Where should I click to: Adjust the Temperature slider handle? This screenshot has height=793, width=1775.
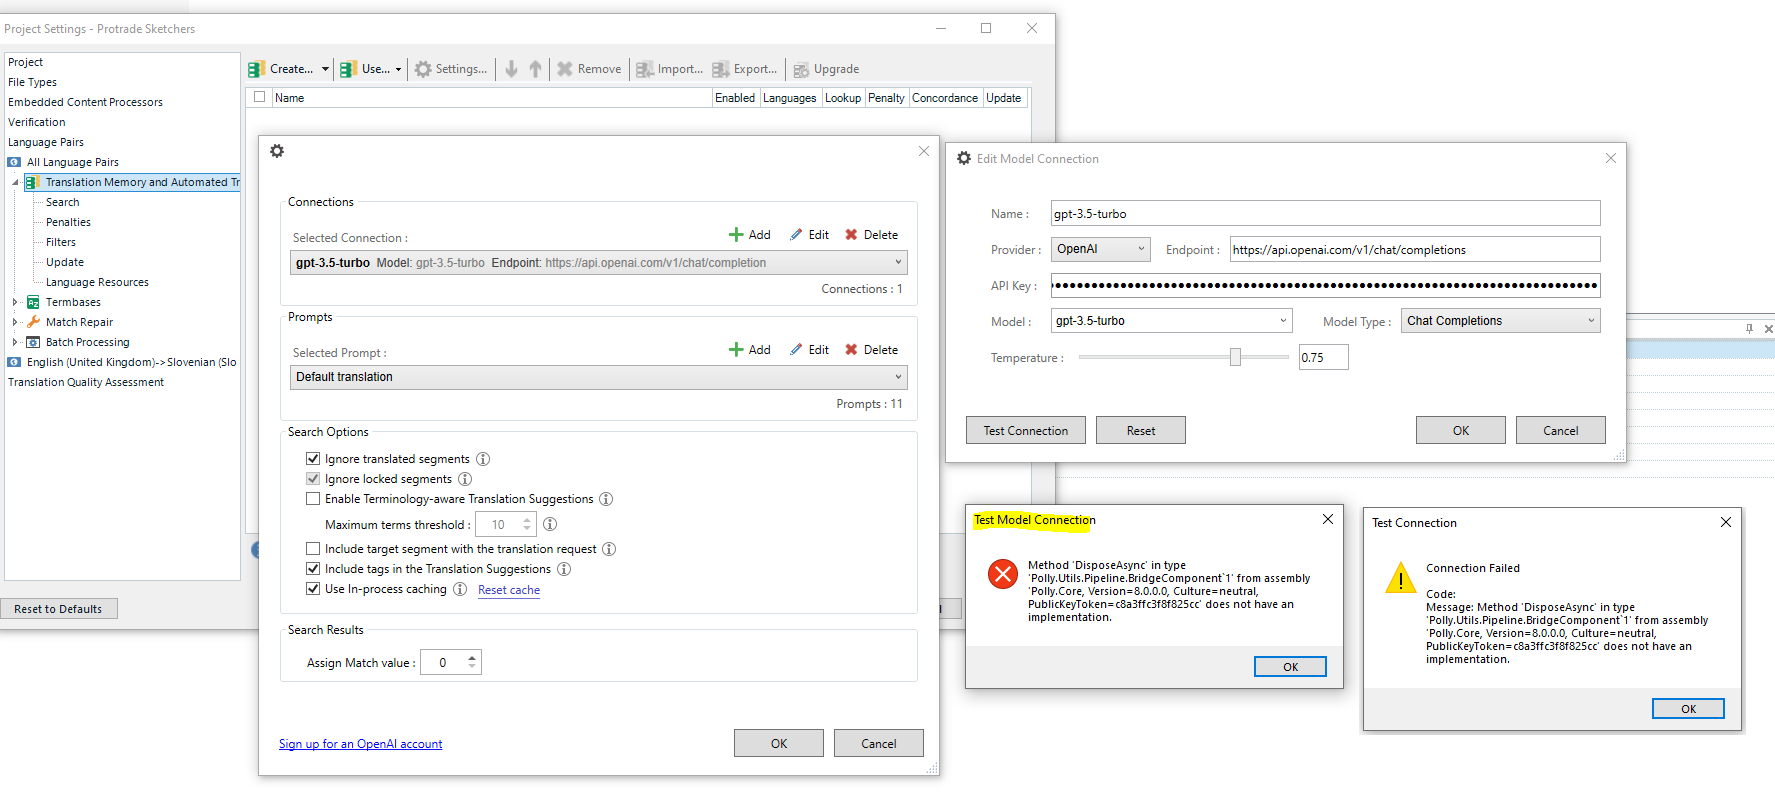1235,357
